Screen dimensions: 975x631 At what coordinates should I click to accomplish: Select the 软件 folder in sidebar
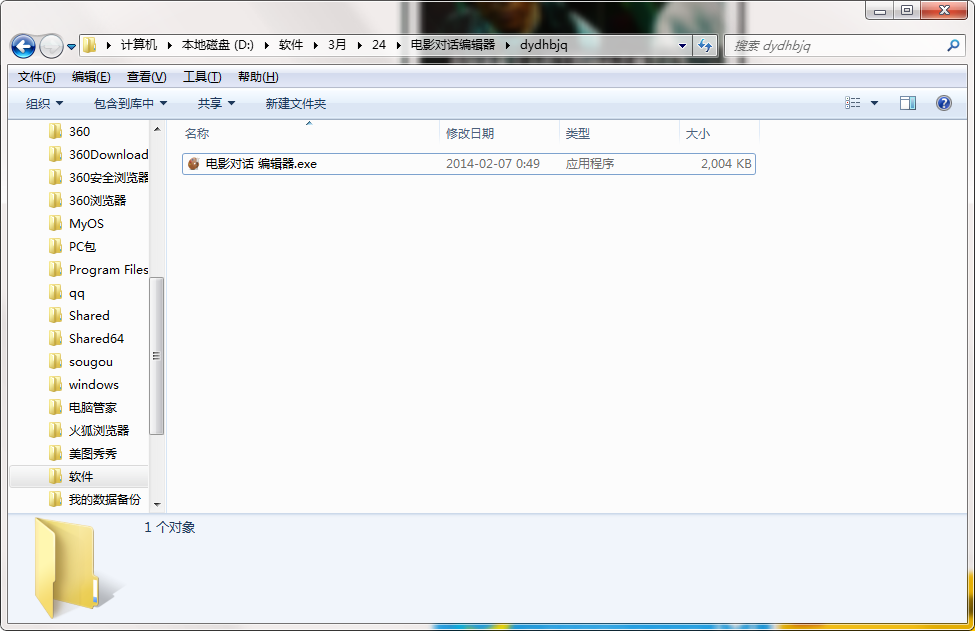pyautogui.click(x=79, y=476)
